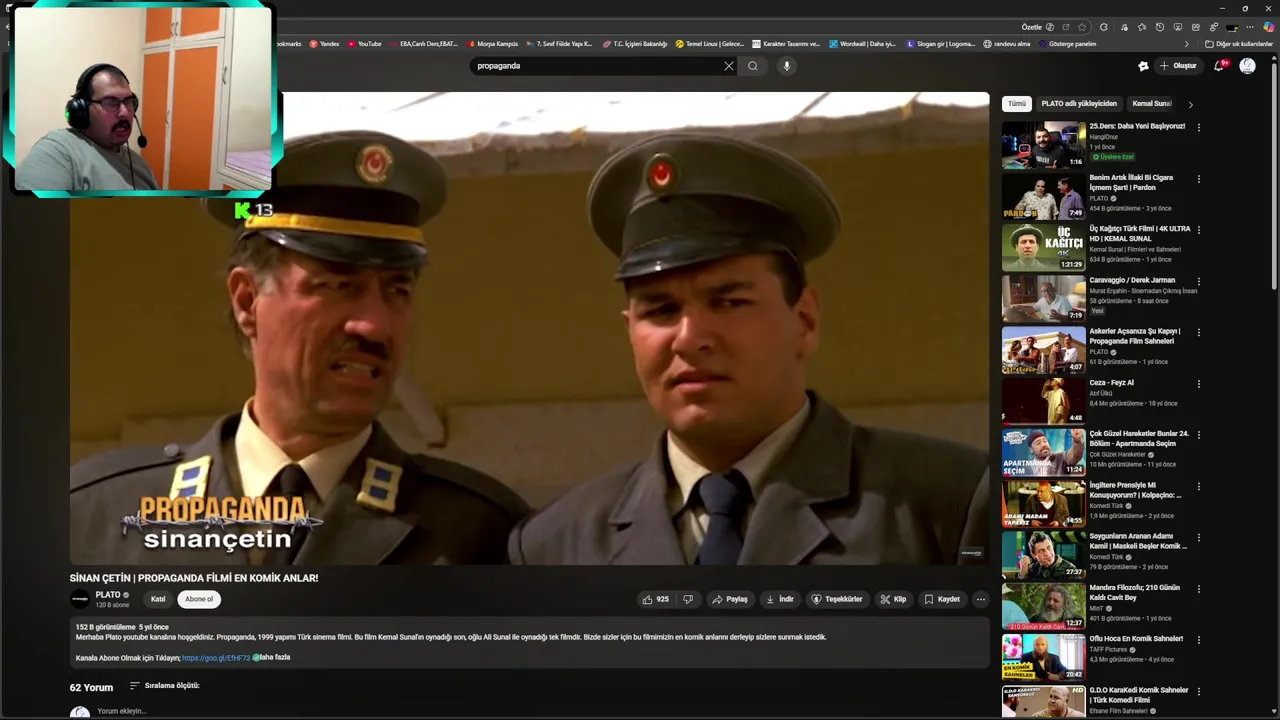This screenshot has width=1280, height=720.
Task: Start voice search with microphone icon
Action: tap(787, 66)
